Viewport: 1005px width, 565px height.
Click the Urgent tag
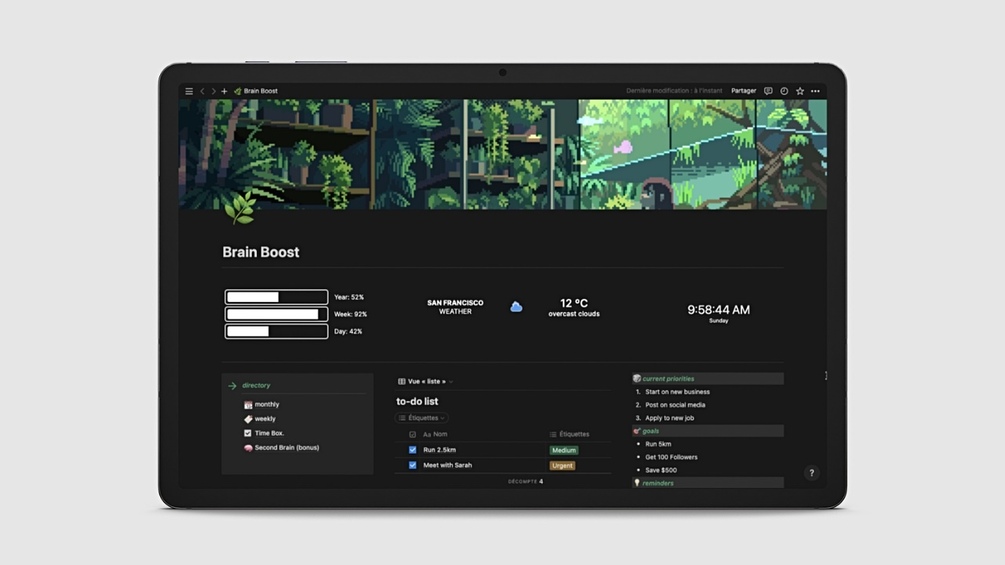click(x=562, y=466)
